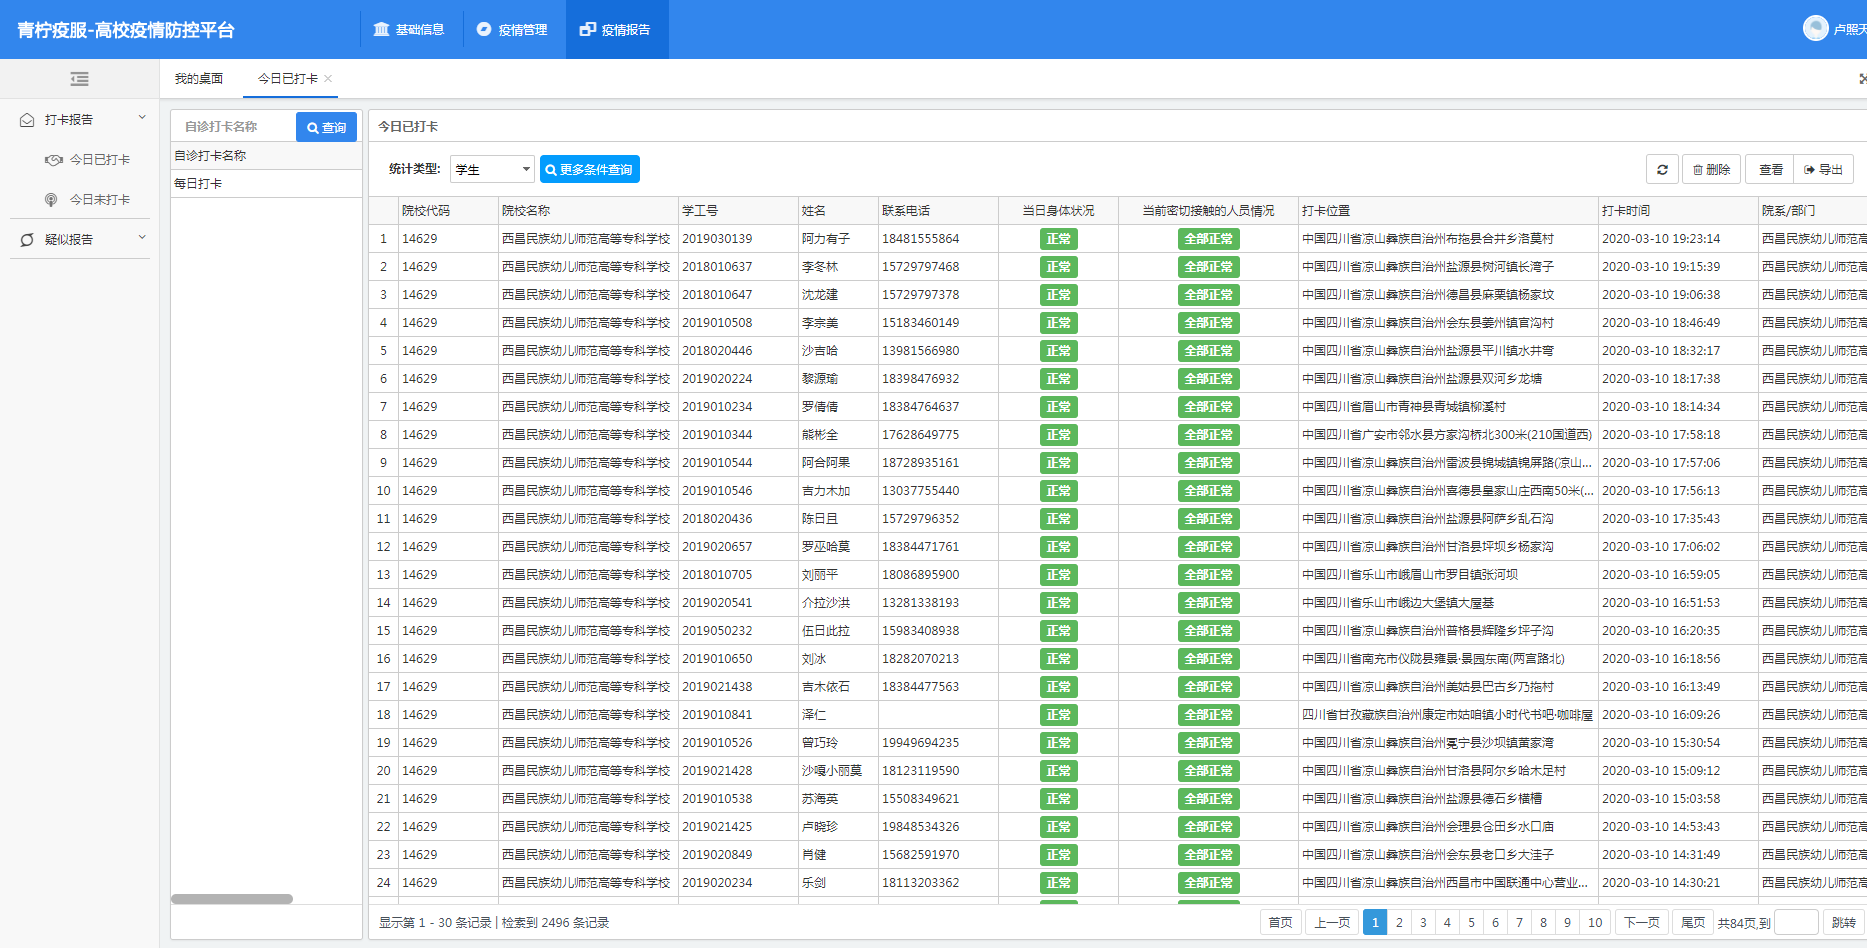The height and width of the screenshot is (948, 1867).
Task: Click the refresh icon button above table
Action: point(1662,170)
